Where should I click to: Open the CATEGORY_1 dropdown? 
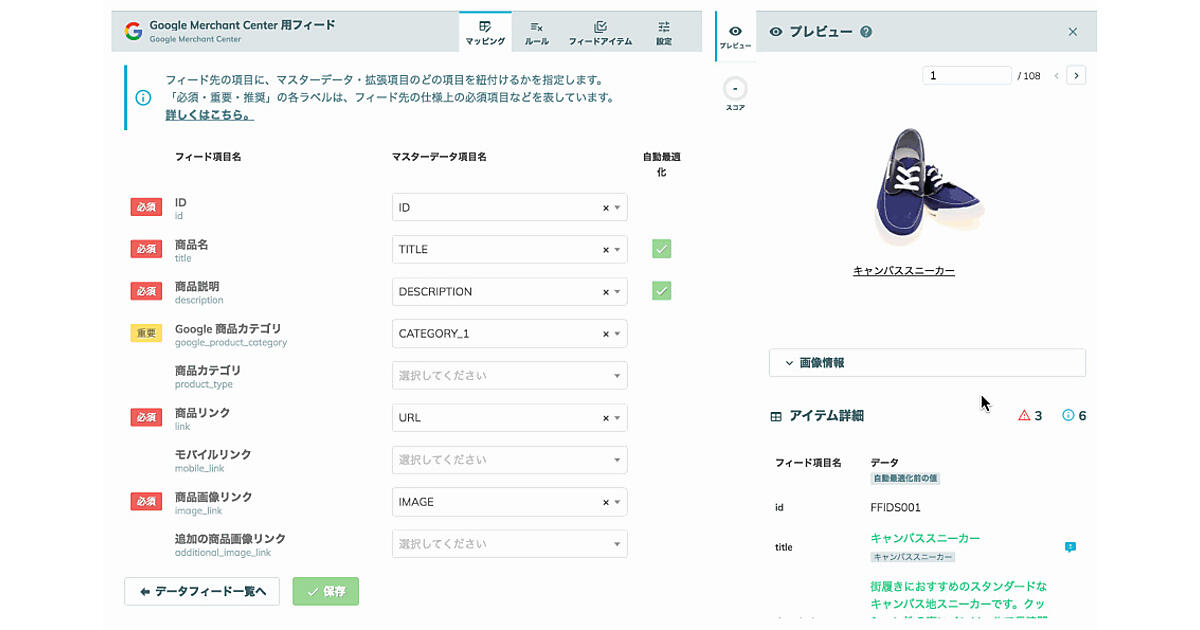tap(510, 333)
